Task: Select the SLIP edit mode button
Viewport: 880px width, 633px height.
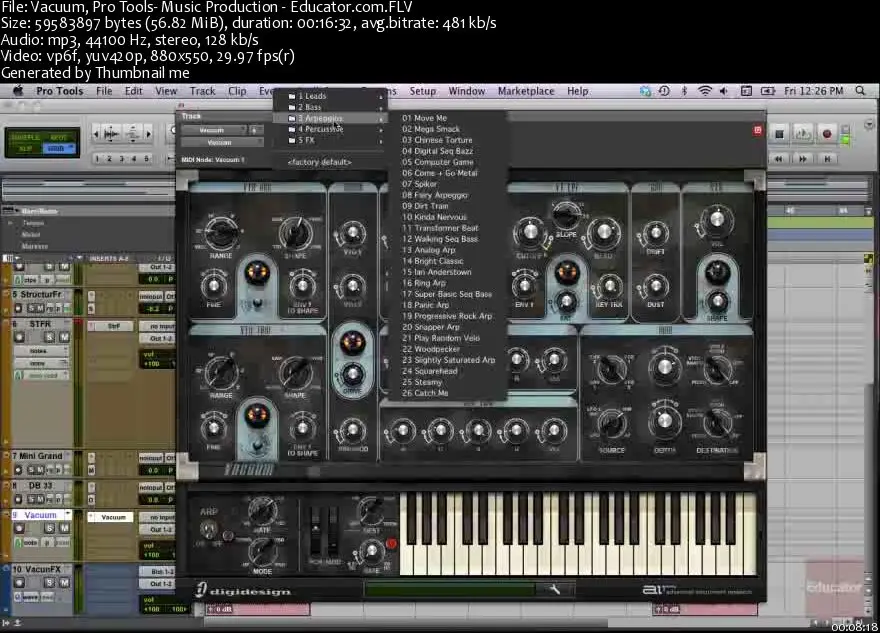Action: pos(26,148)
